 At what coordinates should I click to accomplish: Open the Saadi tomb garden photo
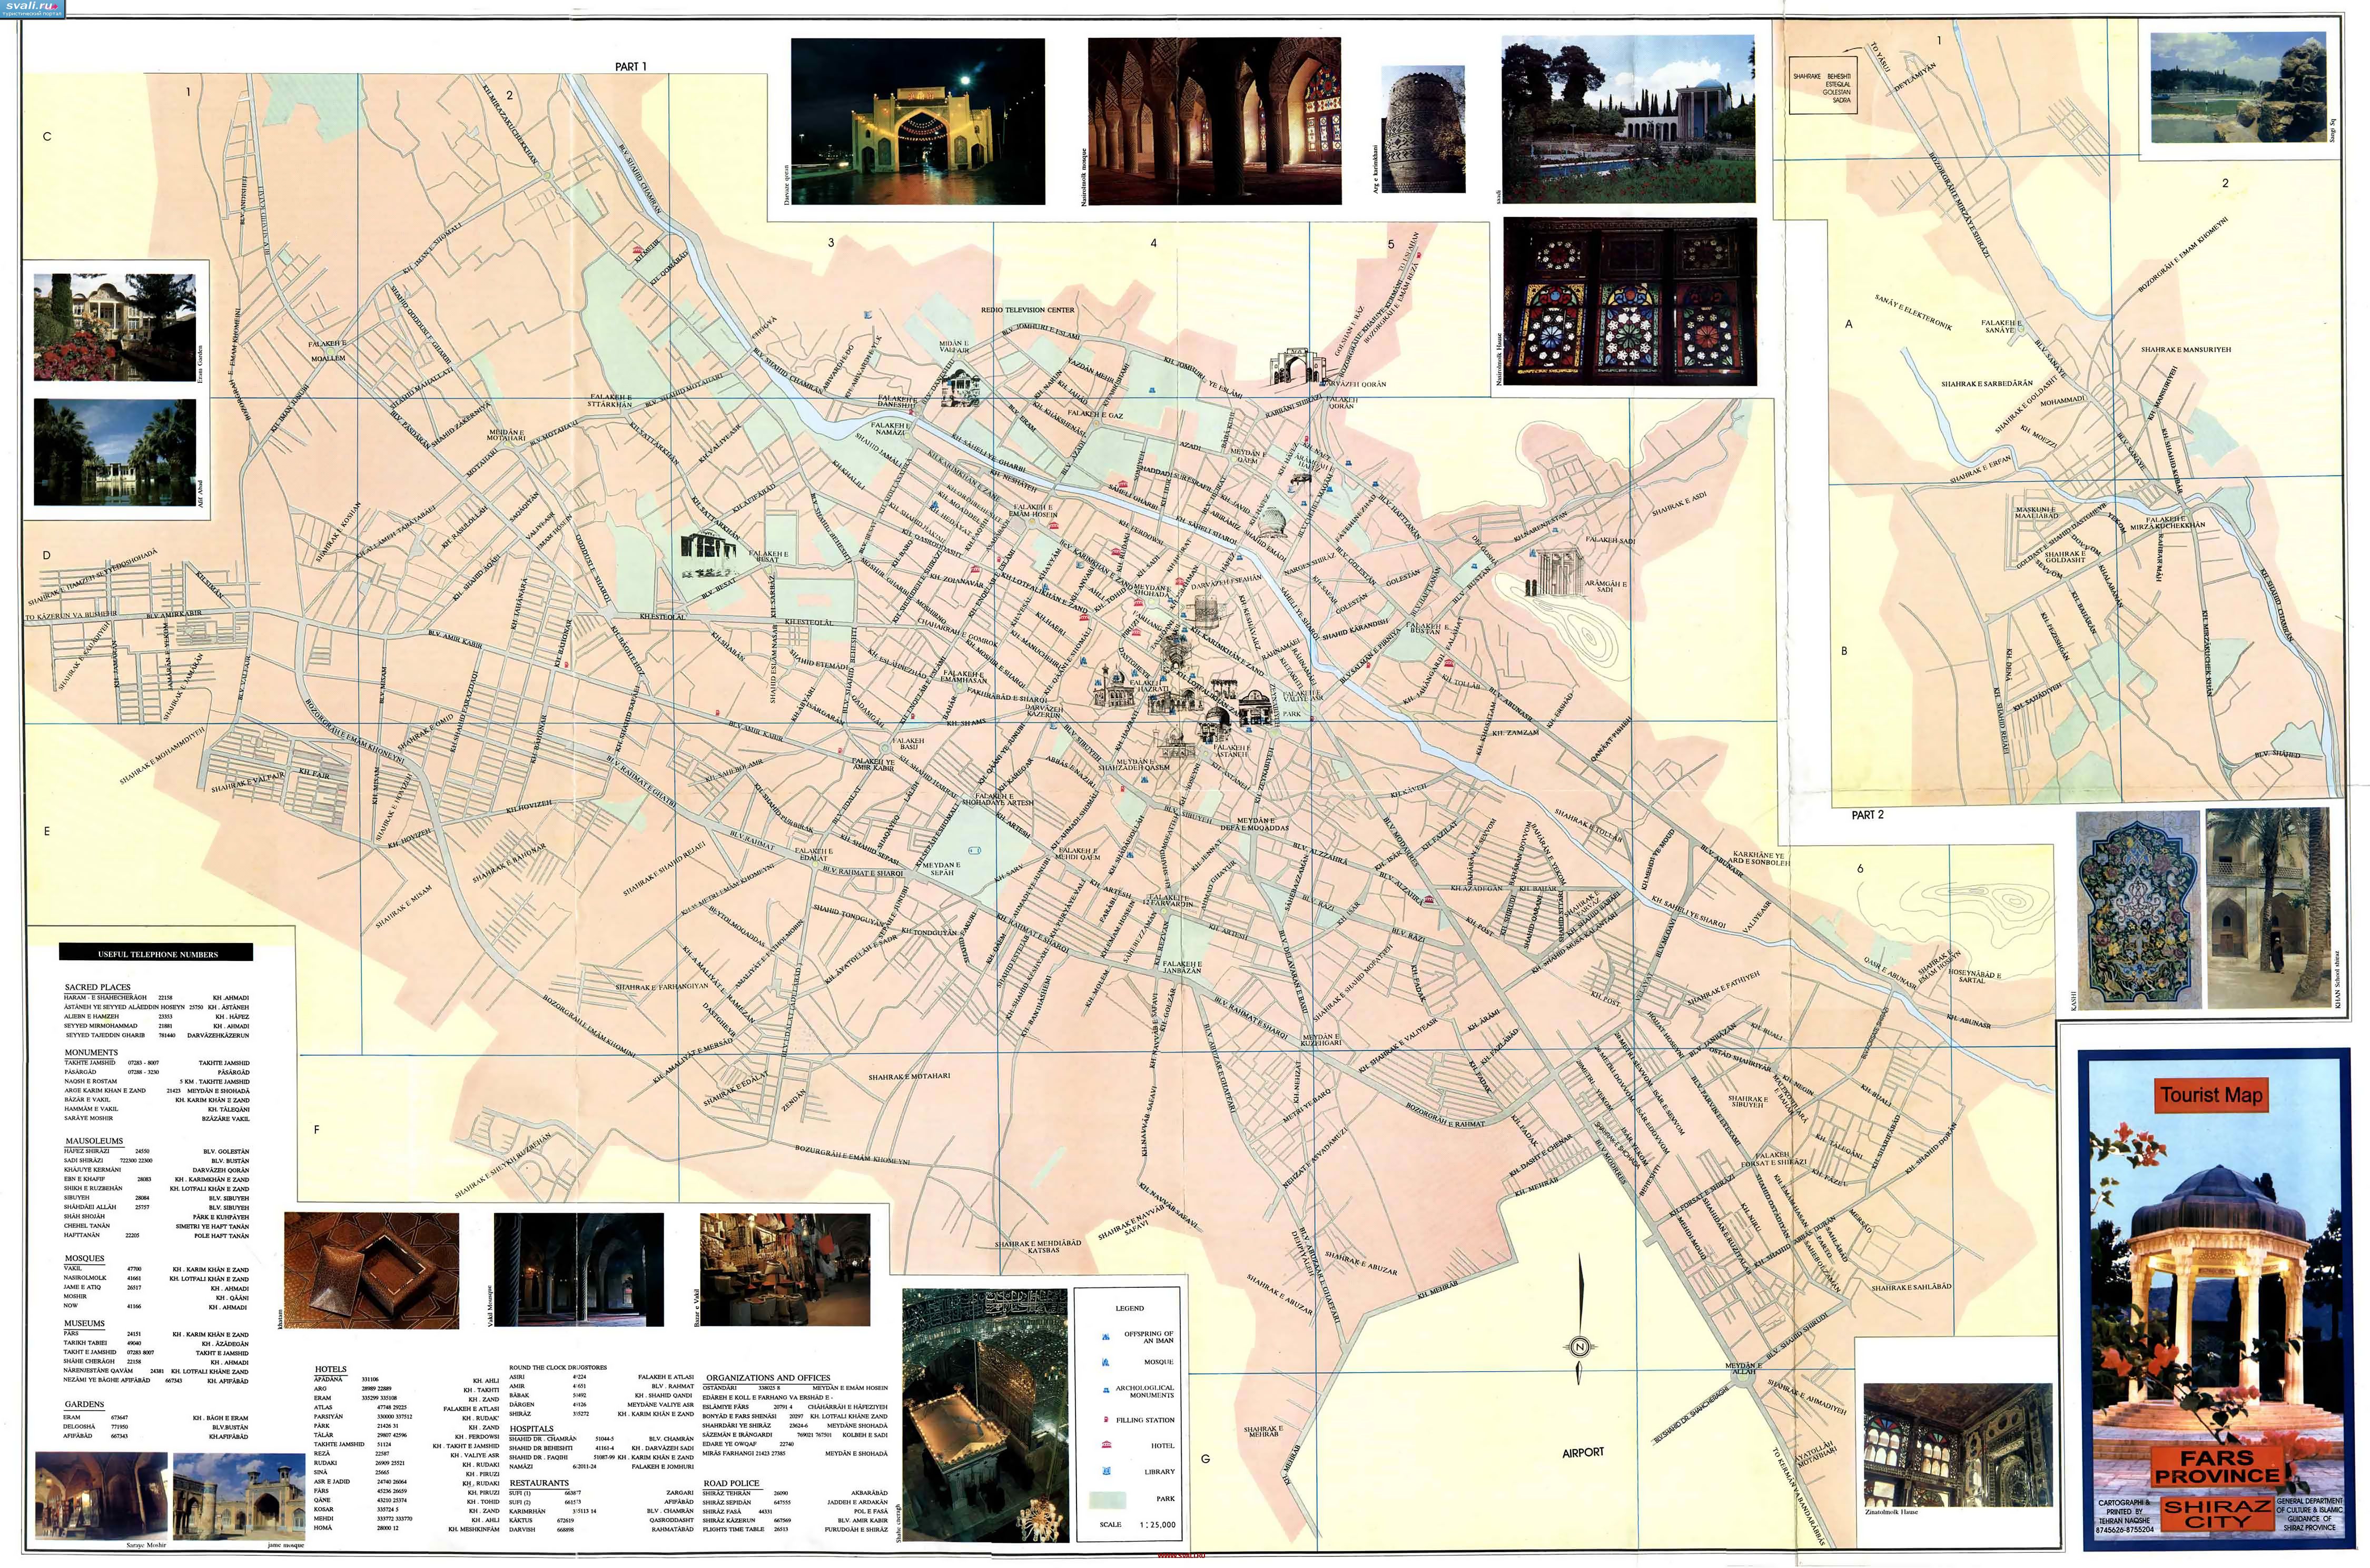[1628, 119]
